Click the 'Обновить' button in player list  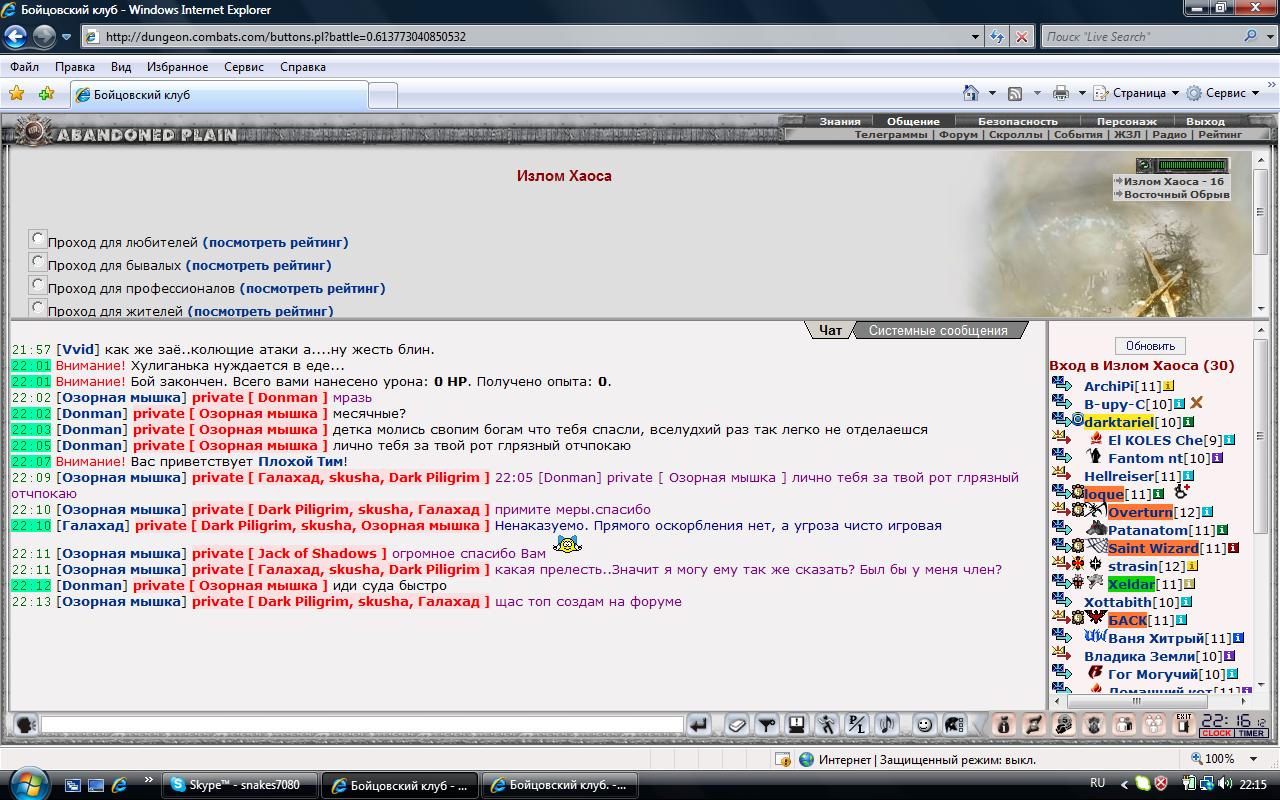coord(1150,345)
